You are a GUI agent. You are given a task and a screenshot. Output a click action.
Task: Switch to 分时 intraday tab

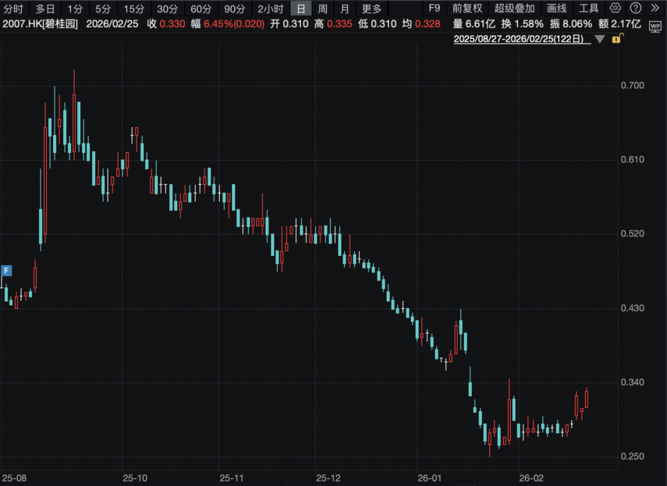13,8
